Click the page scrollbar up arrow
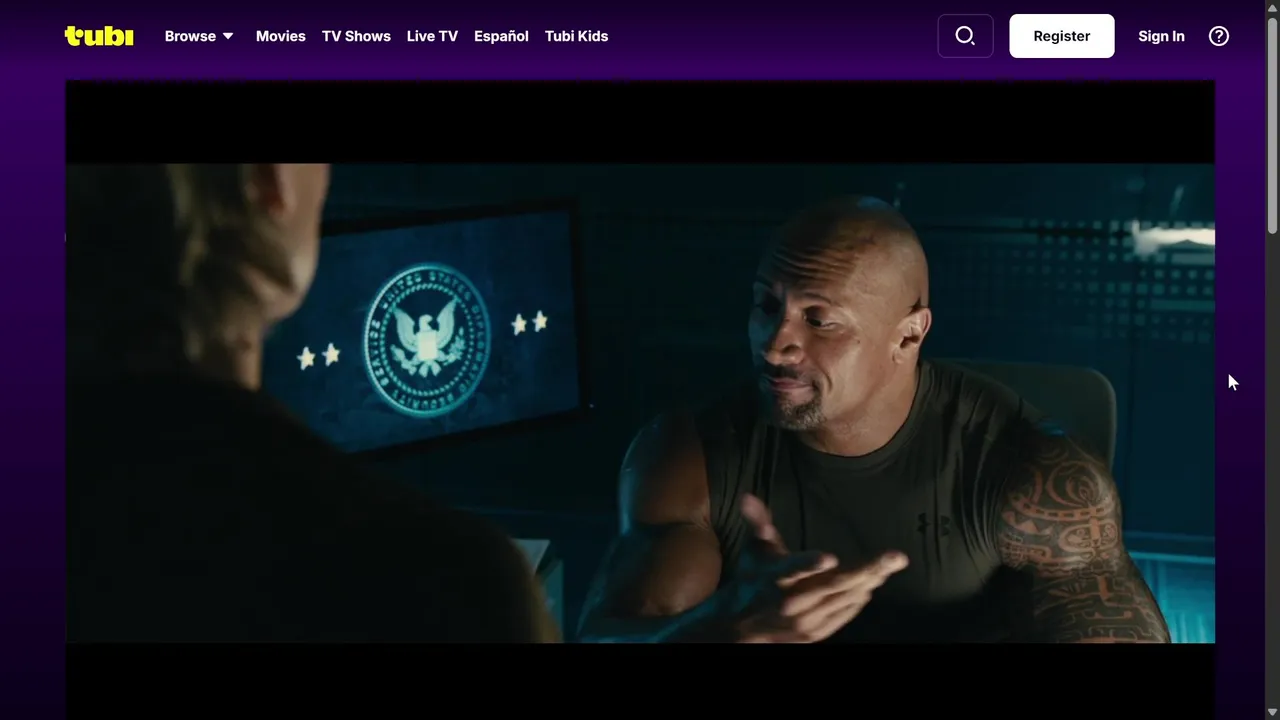 1272,8
